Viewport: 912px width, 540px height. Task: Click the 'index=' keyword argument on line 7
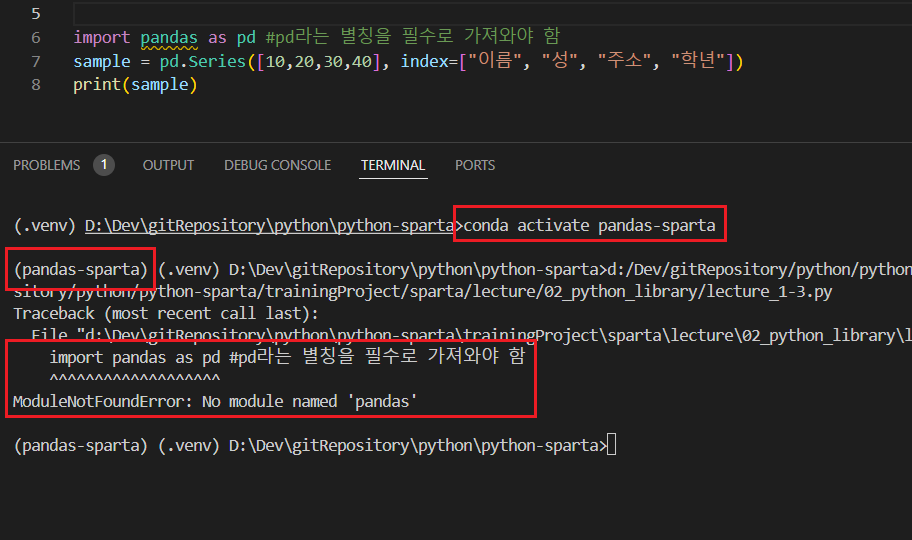click(429, 61)
